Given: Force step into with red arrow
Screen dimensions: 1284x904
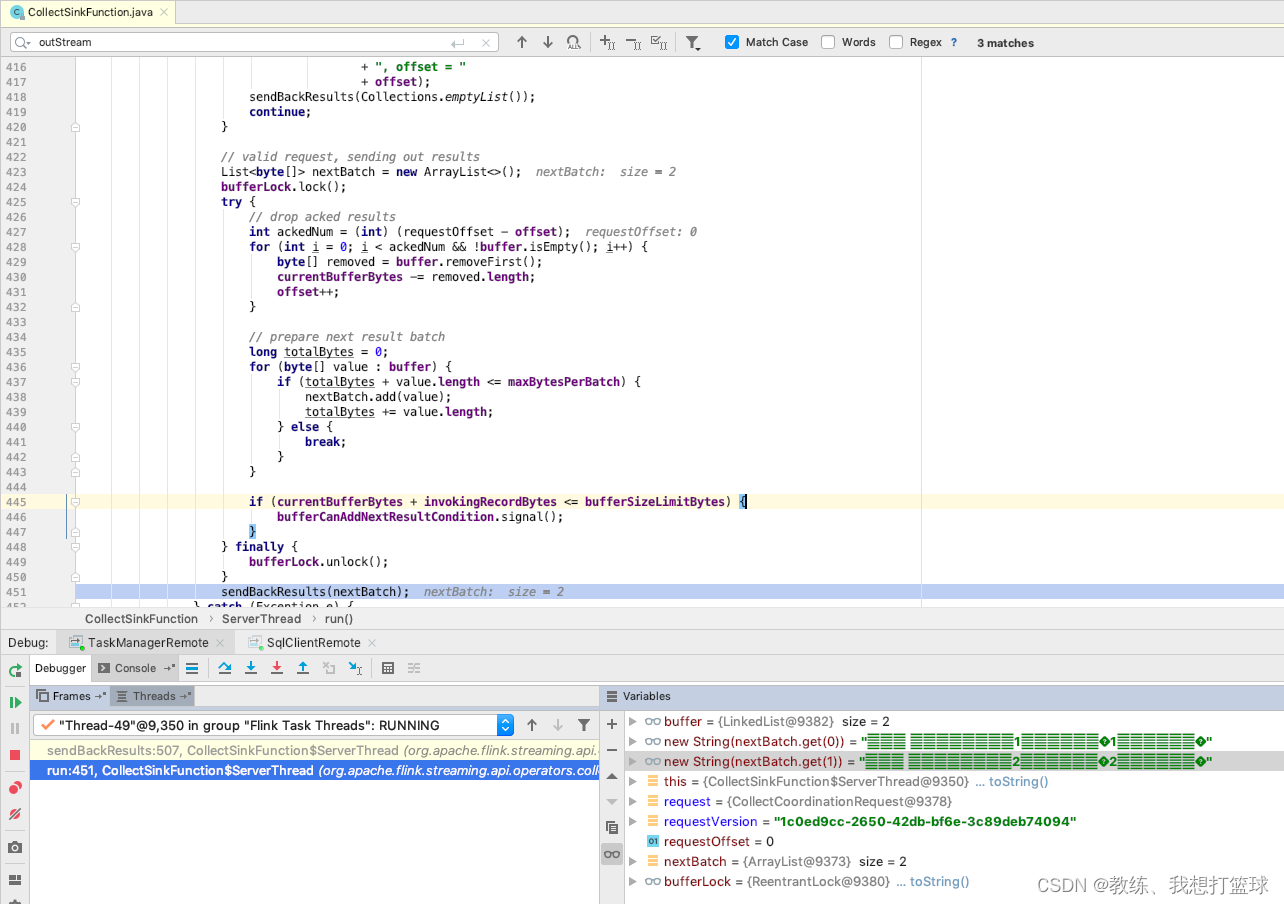Looking at the screenshot, I should tap(277, 668).
